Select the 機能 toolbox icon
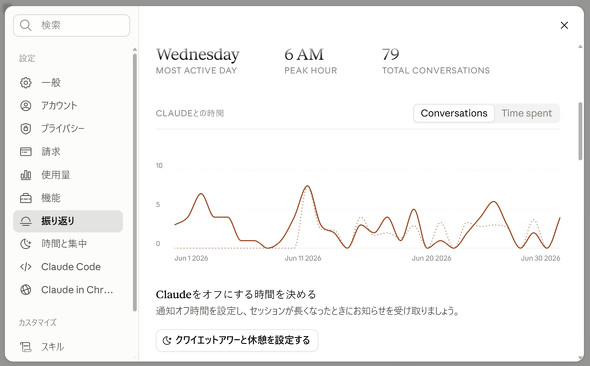 26,198
